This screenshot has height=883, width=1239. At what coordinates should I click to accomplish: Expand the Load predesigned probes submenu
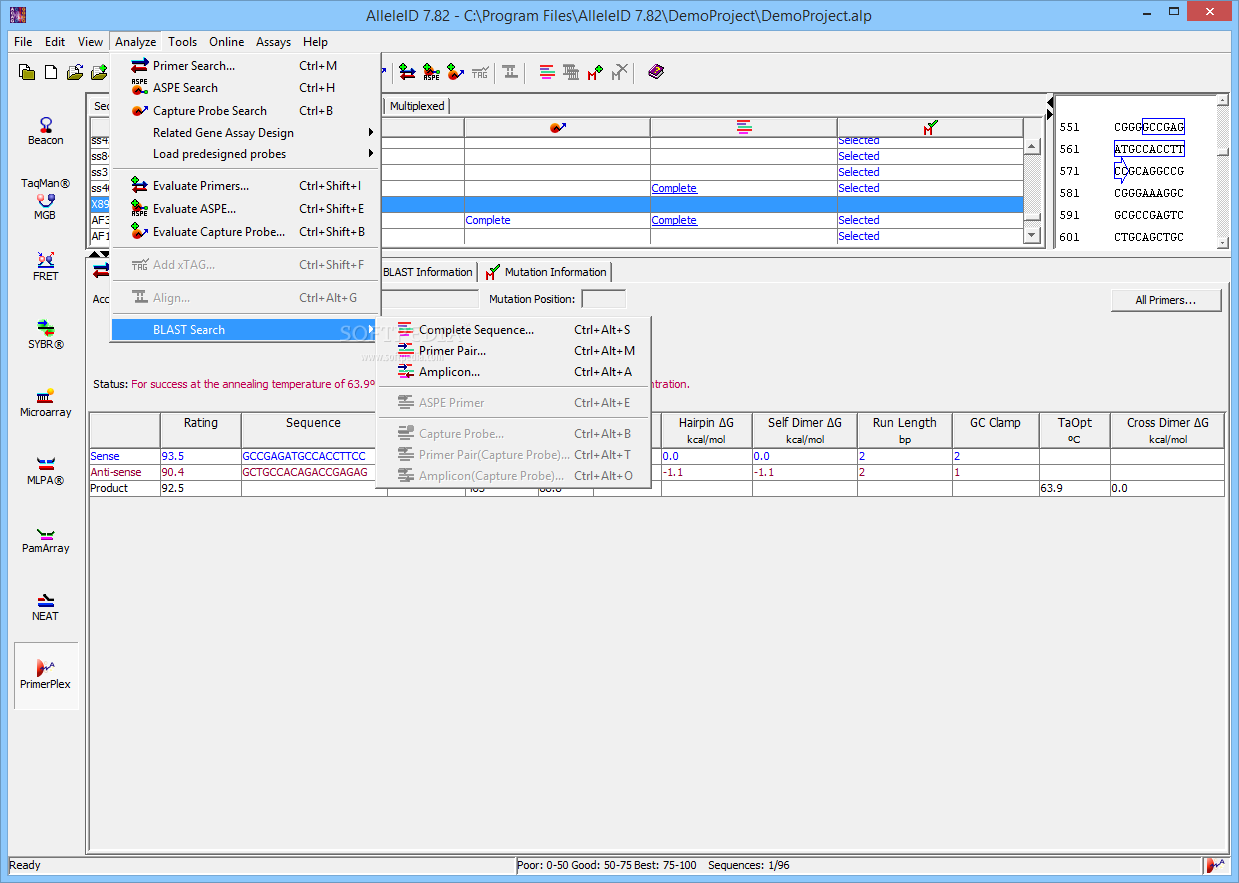pos(245,154)
